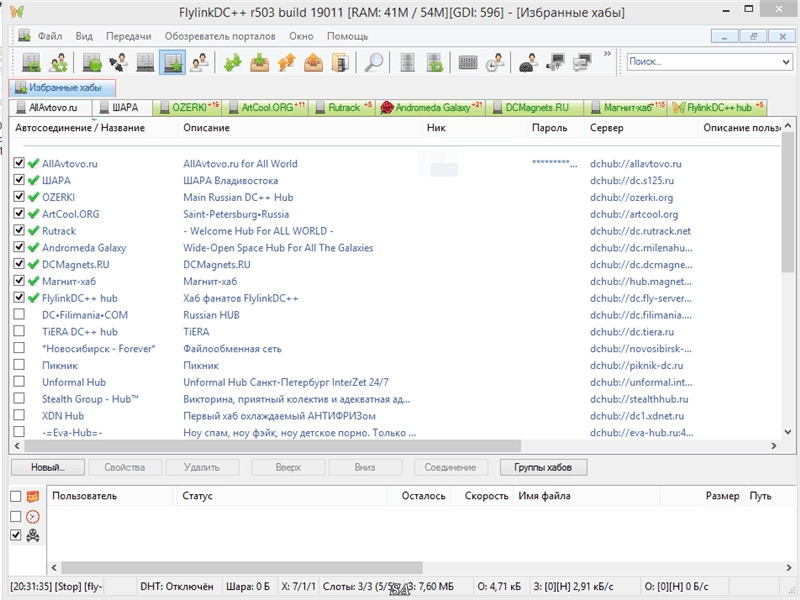Switch to the Andromeda Galaxy hub tab

430,108
